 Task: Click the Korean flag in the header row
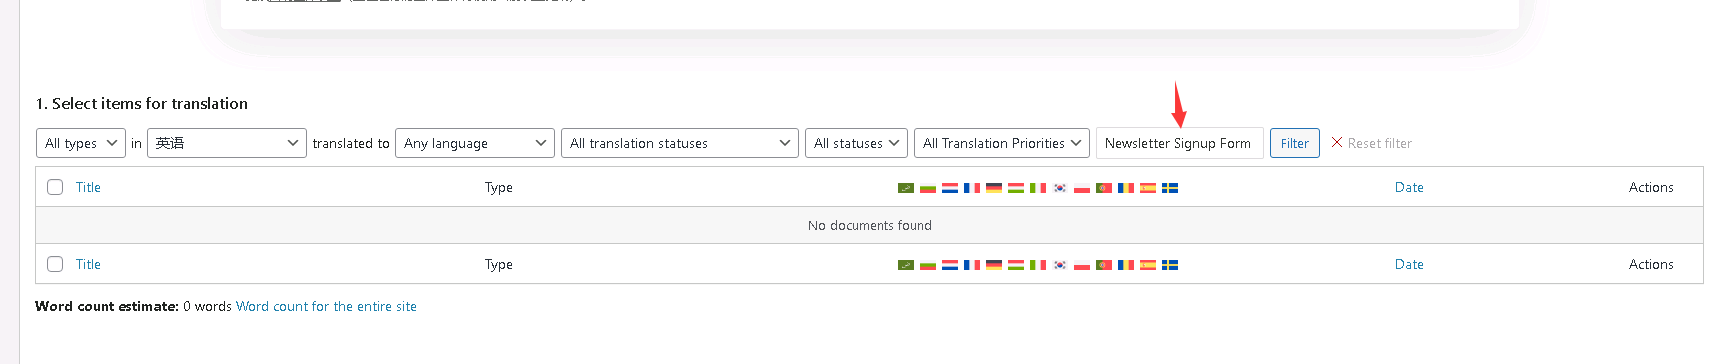[1060, 188]
